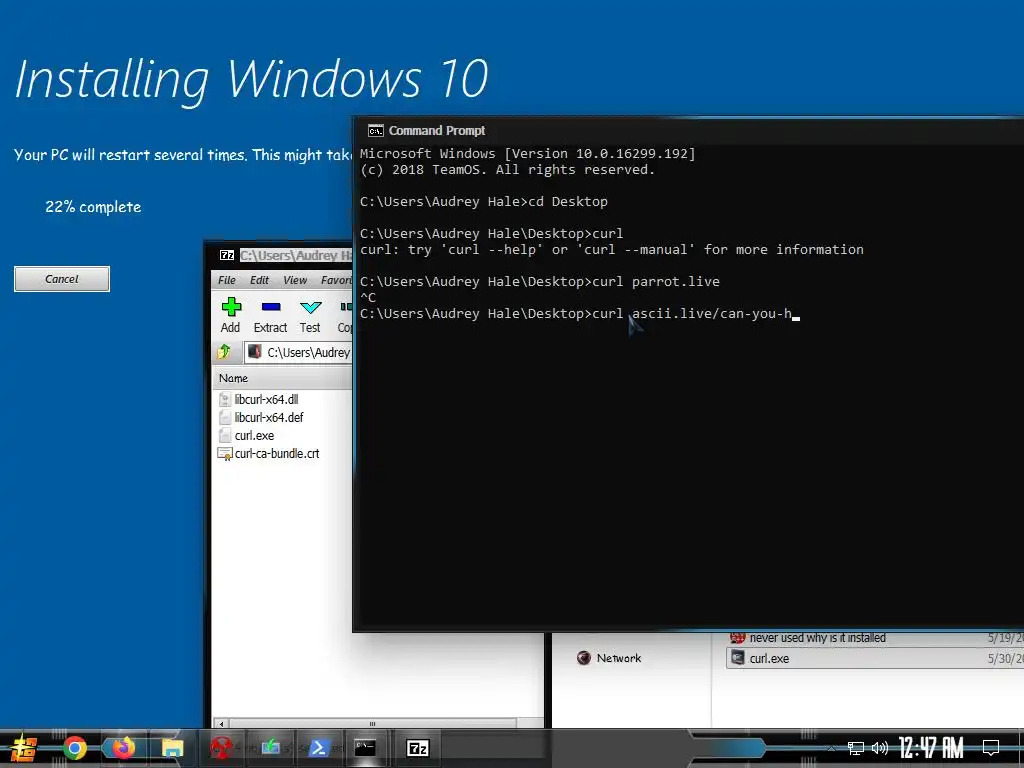The height and width of the screenshot is (768, 1024).
Task: Click the certificate icon of curl-ca-bundle.crt
Action: tap(225, 454)
